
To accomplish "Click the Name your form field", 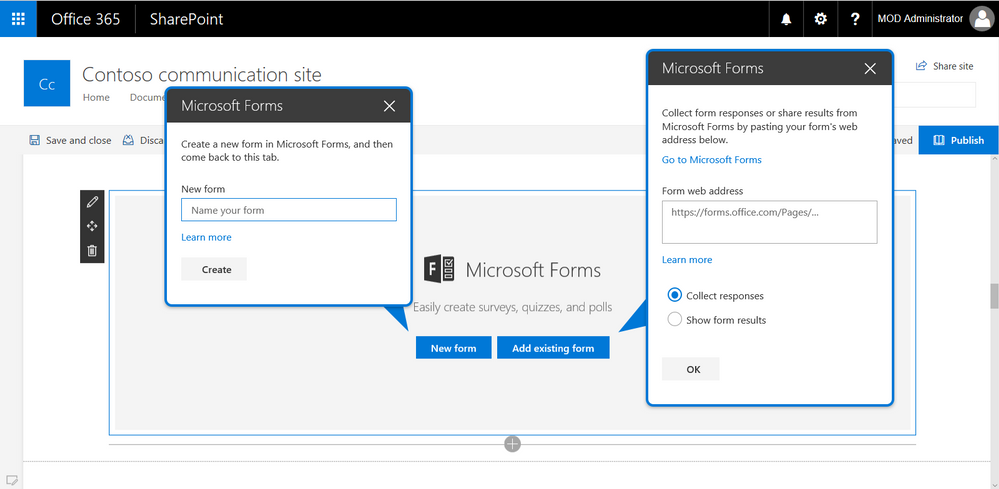I will coord(289,210).
